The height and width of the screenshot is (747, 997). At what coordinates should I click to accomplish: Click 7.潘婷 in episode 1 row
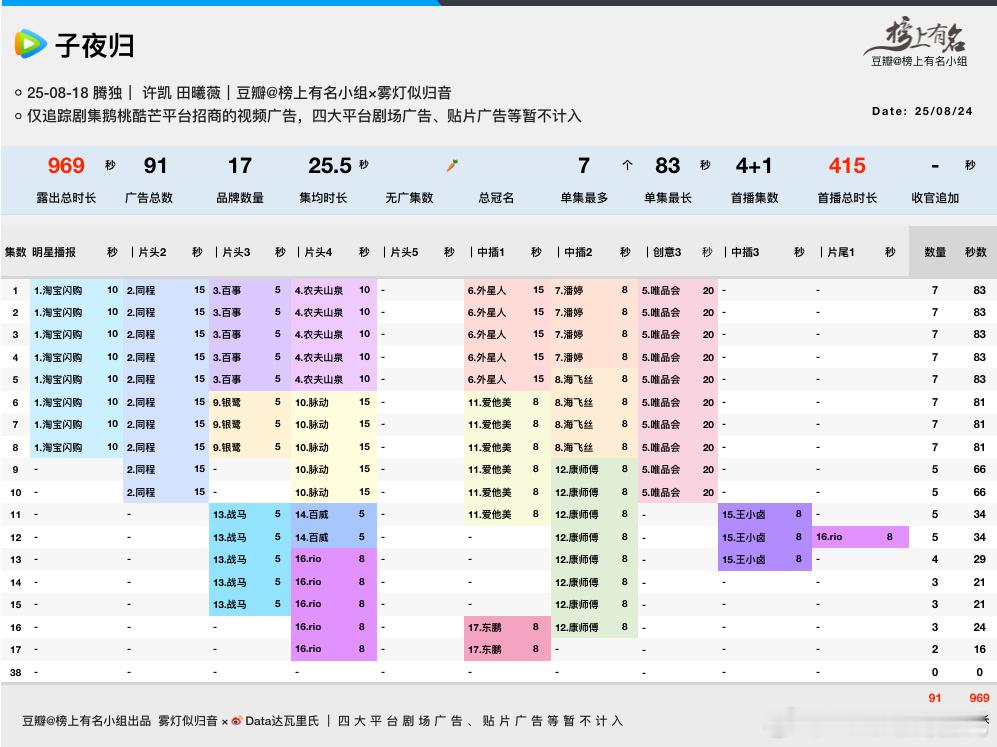click(x=568, y=291)
